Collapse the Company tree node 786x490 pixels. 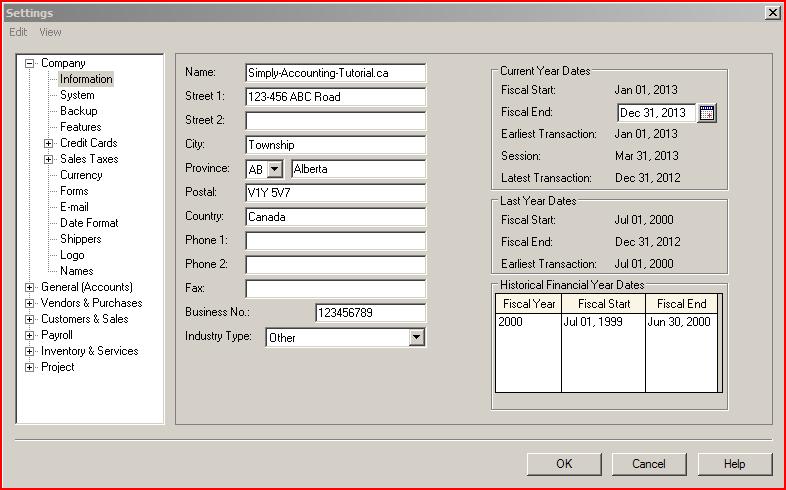pos(30,63)
